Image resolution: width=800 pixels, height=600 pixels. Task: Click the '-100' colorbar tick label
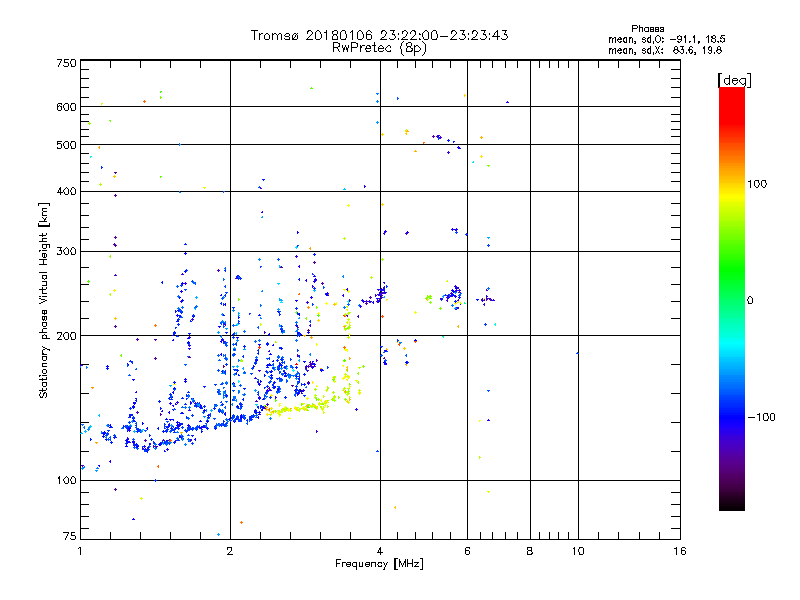pos(761,417)
